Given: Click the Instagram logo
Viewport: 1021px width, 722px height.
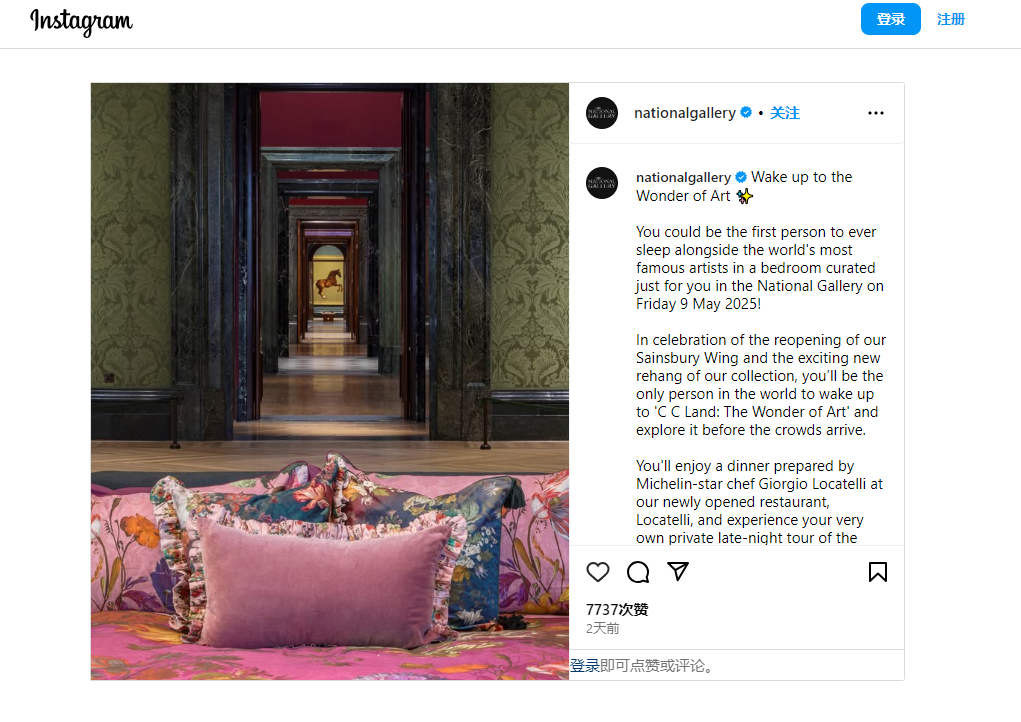Looking at the screenshot, I should point(81,22).
